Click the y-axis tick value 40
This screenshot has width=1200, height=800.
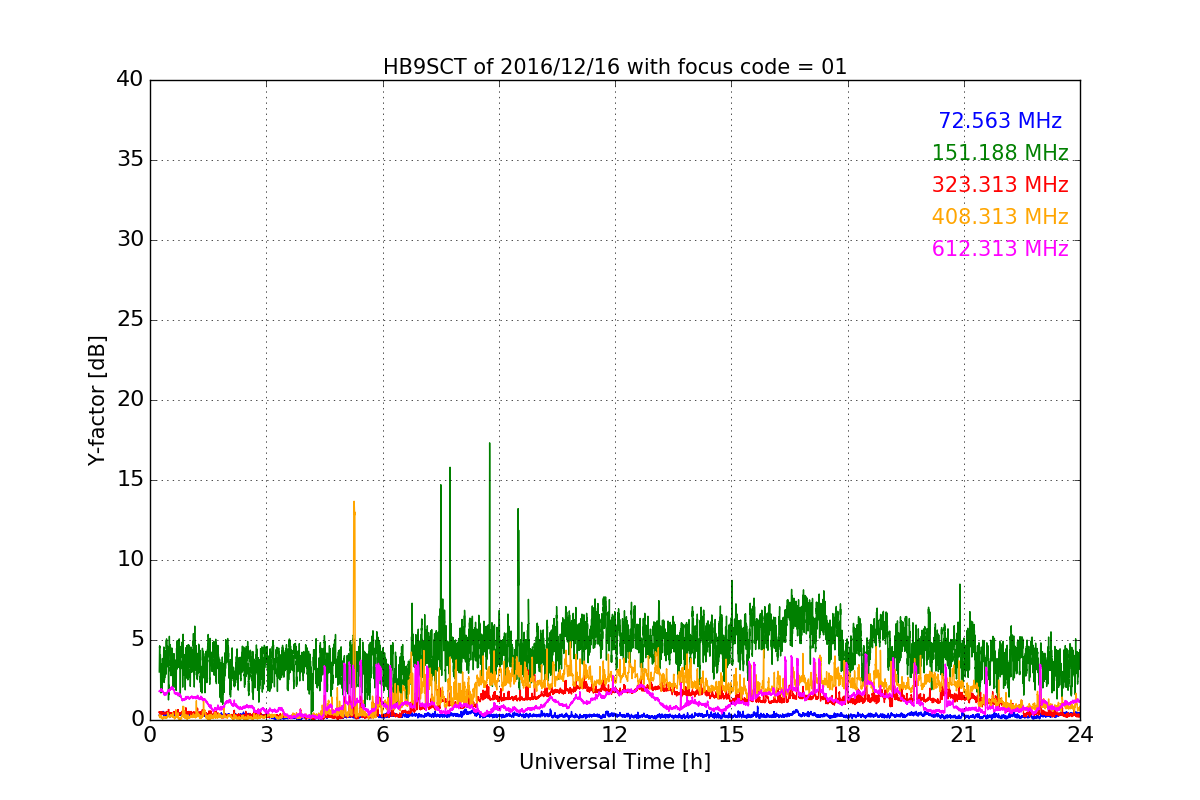(130, 80)
